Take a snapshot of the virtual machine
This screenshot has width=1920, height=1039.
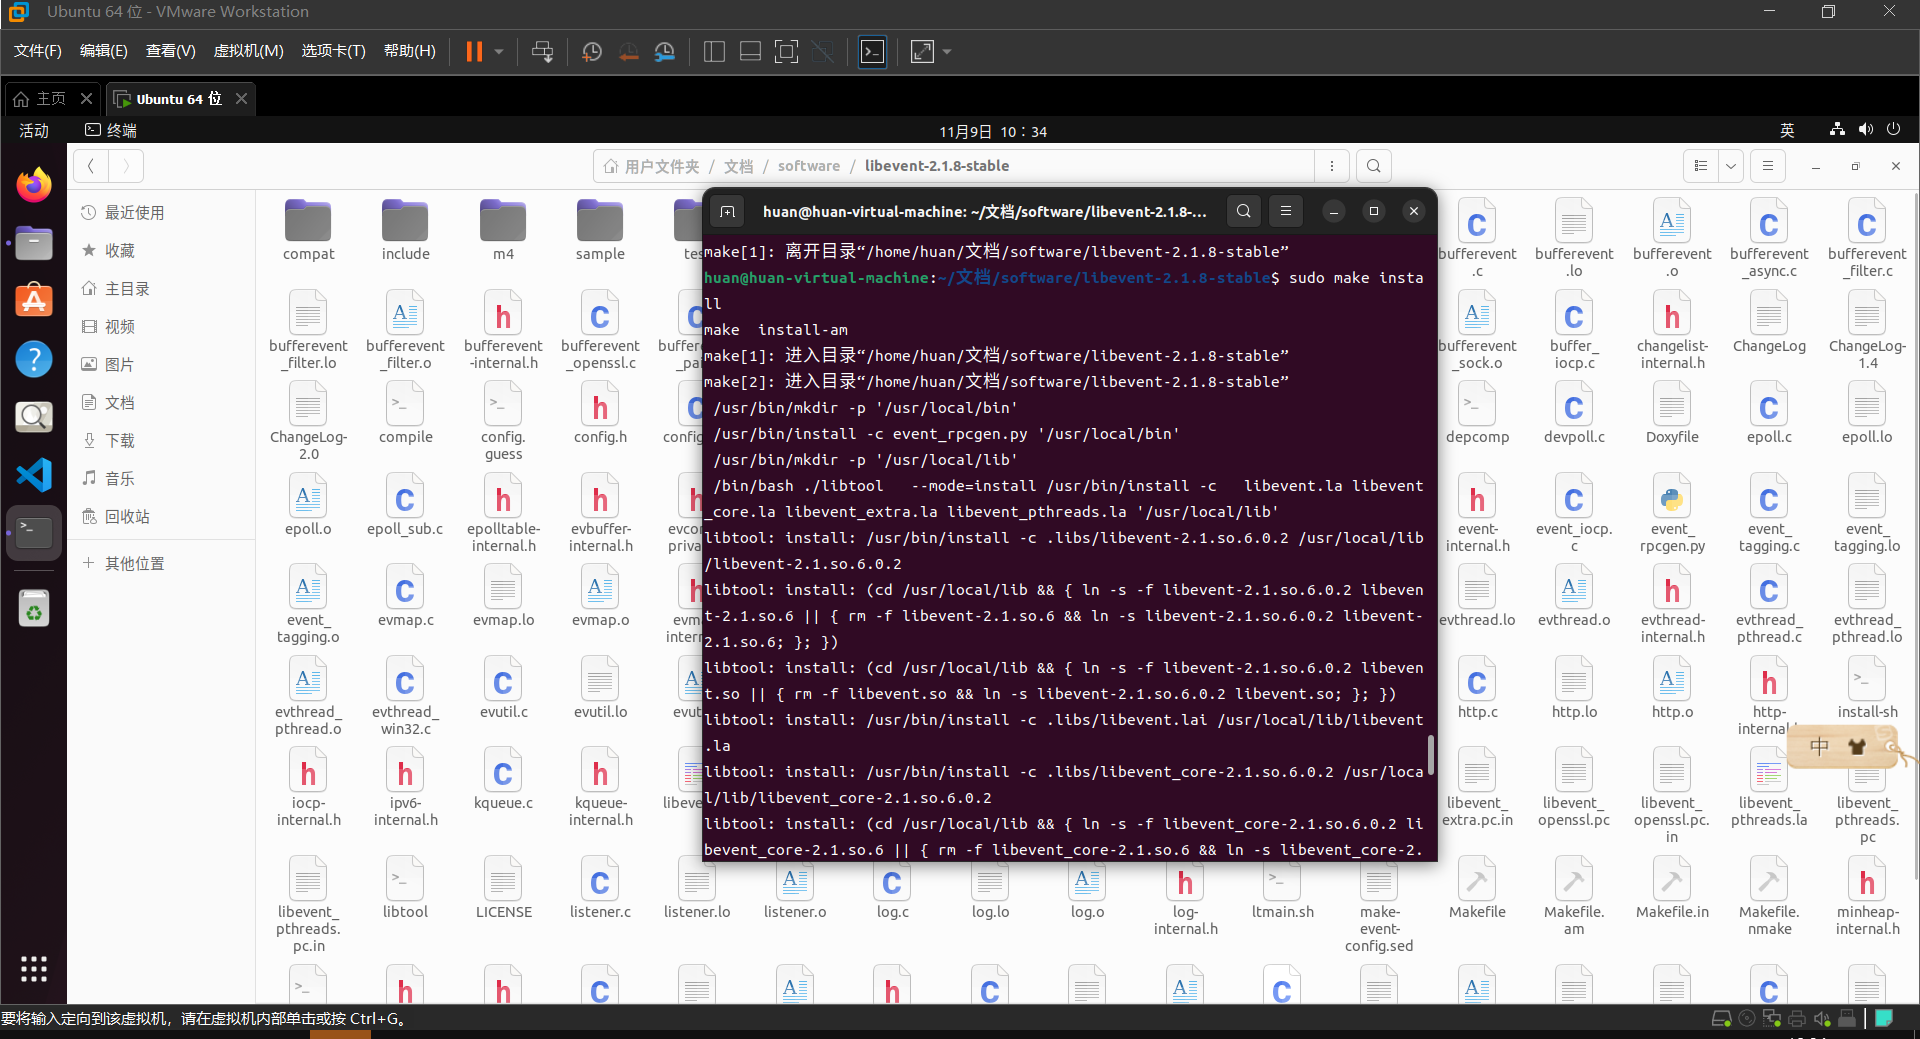590,51
